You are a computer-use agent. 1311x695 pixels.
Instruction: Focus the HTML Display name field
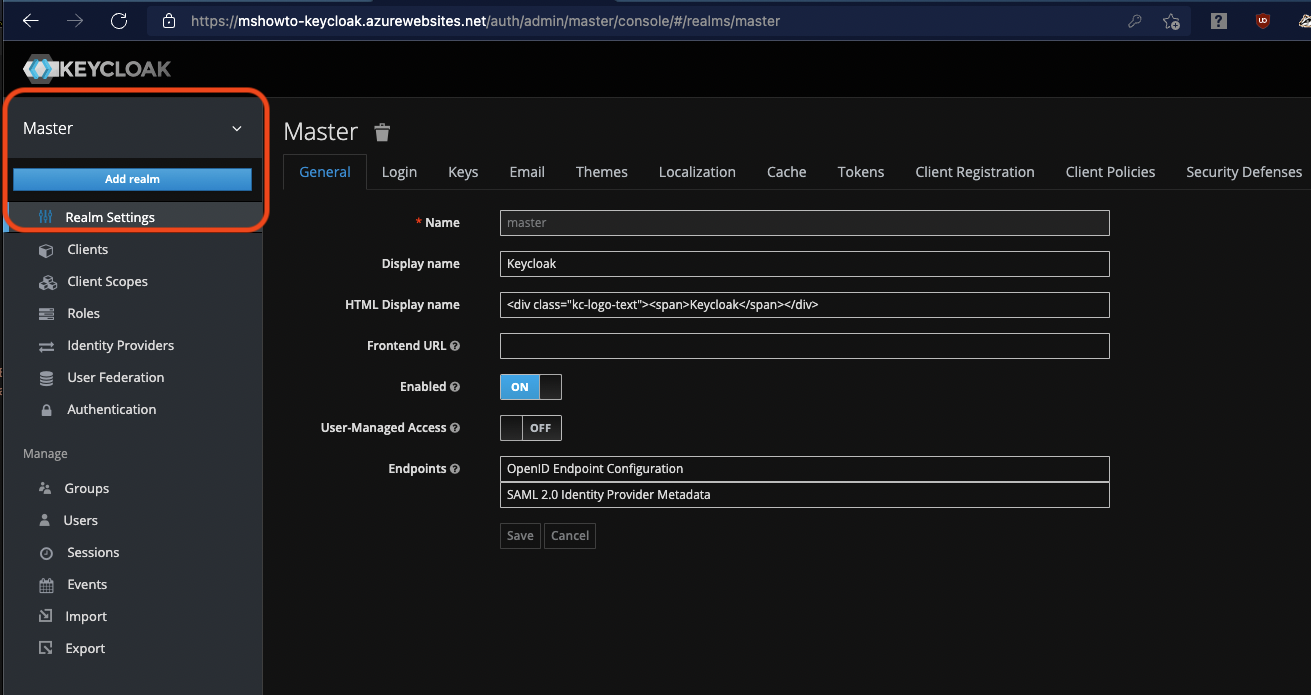(805, 305)
